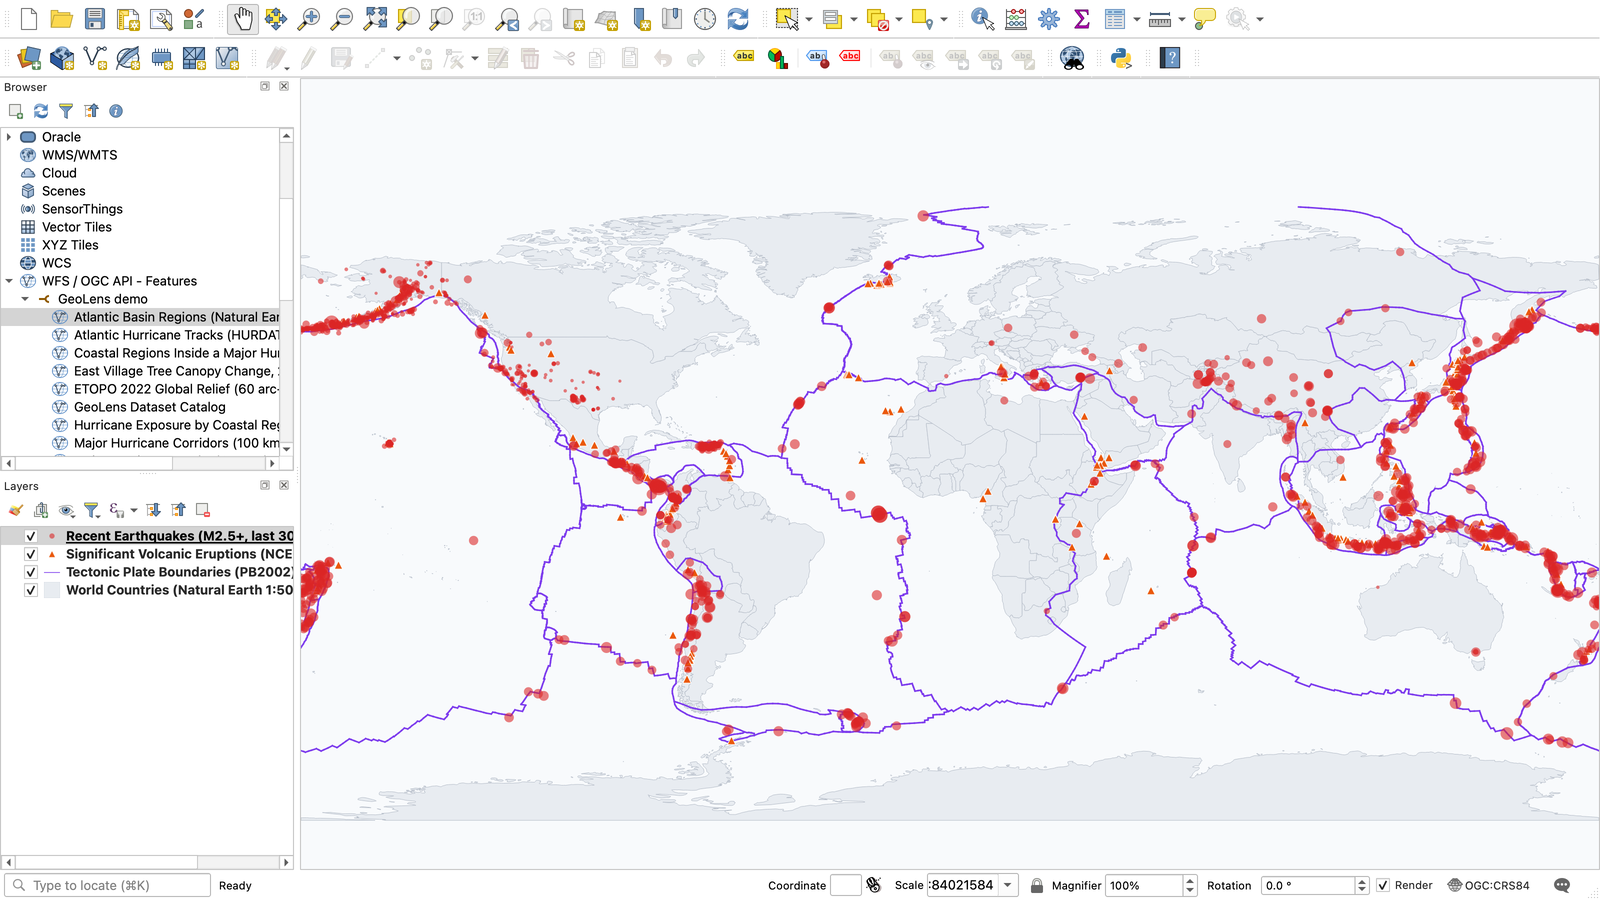Click the Type to locate search field

[x=108, y=885]
